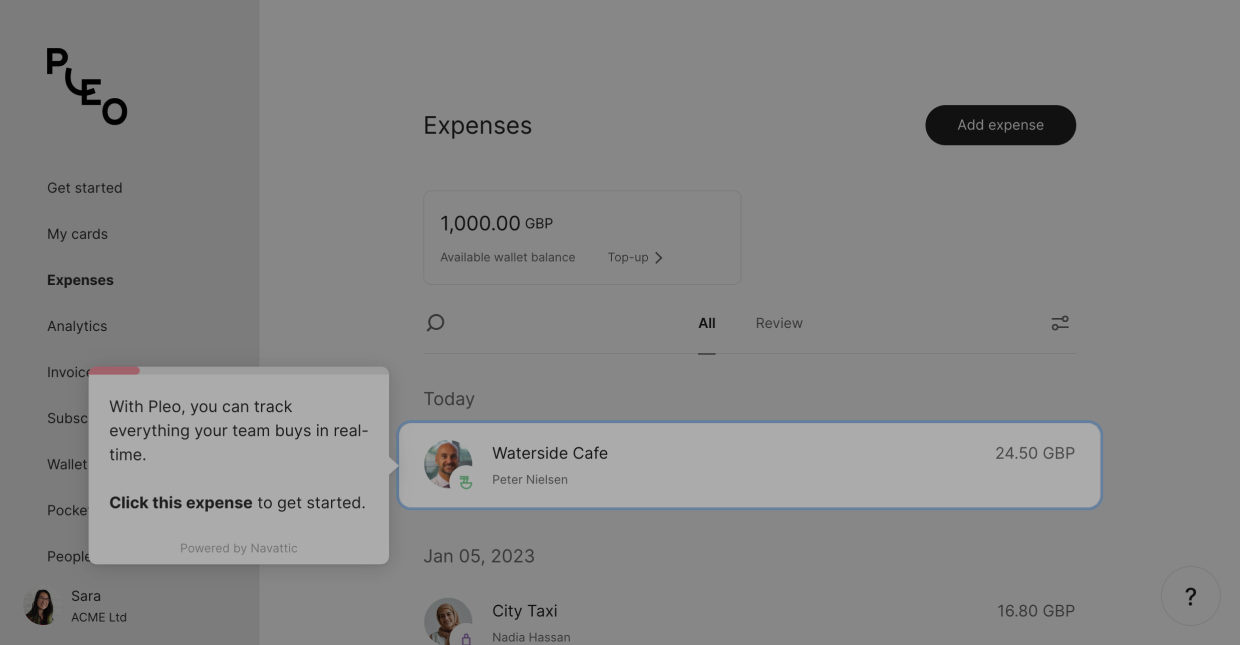Click the green receipt badge on Waterside Cafe

(x=465, y=482)
